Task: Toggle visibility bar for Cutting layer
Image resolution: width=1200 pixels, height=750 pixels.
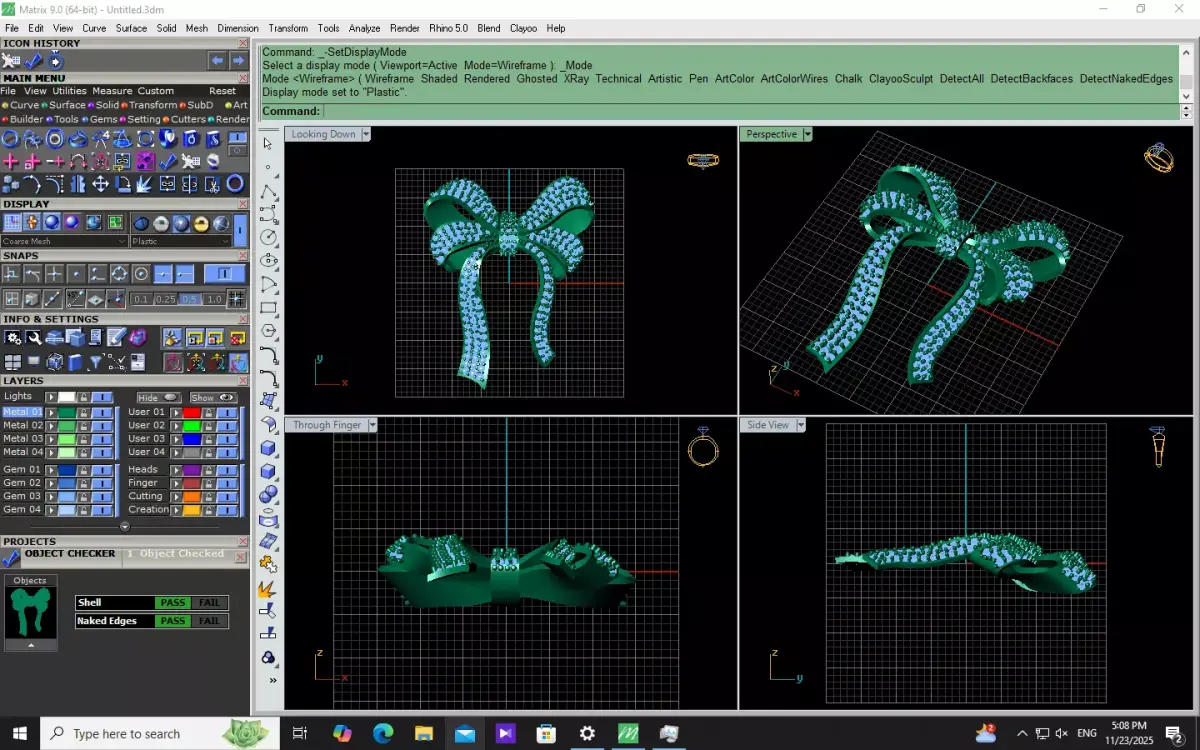Action: 227,497
